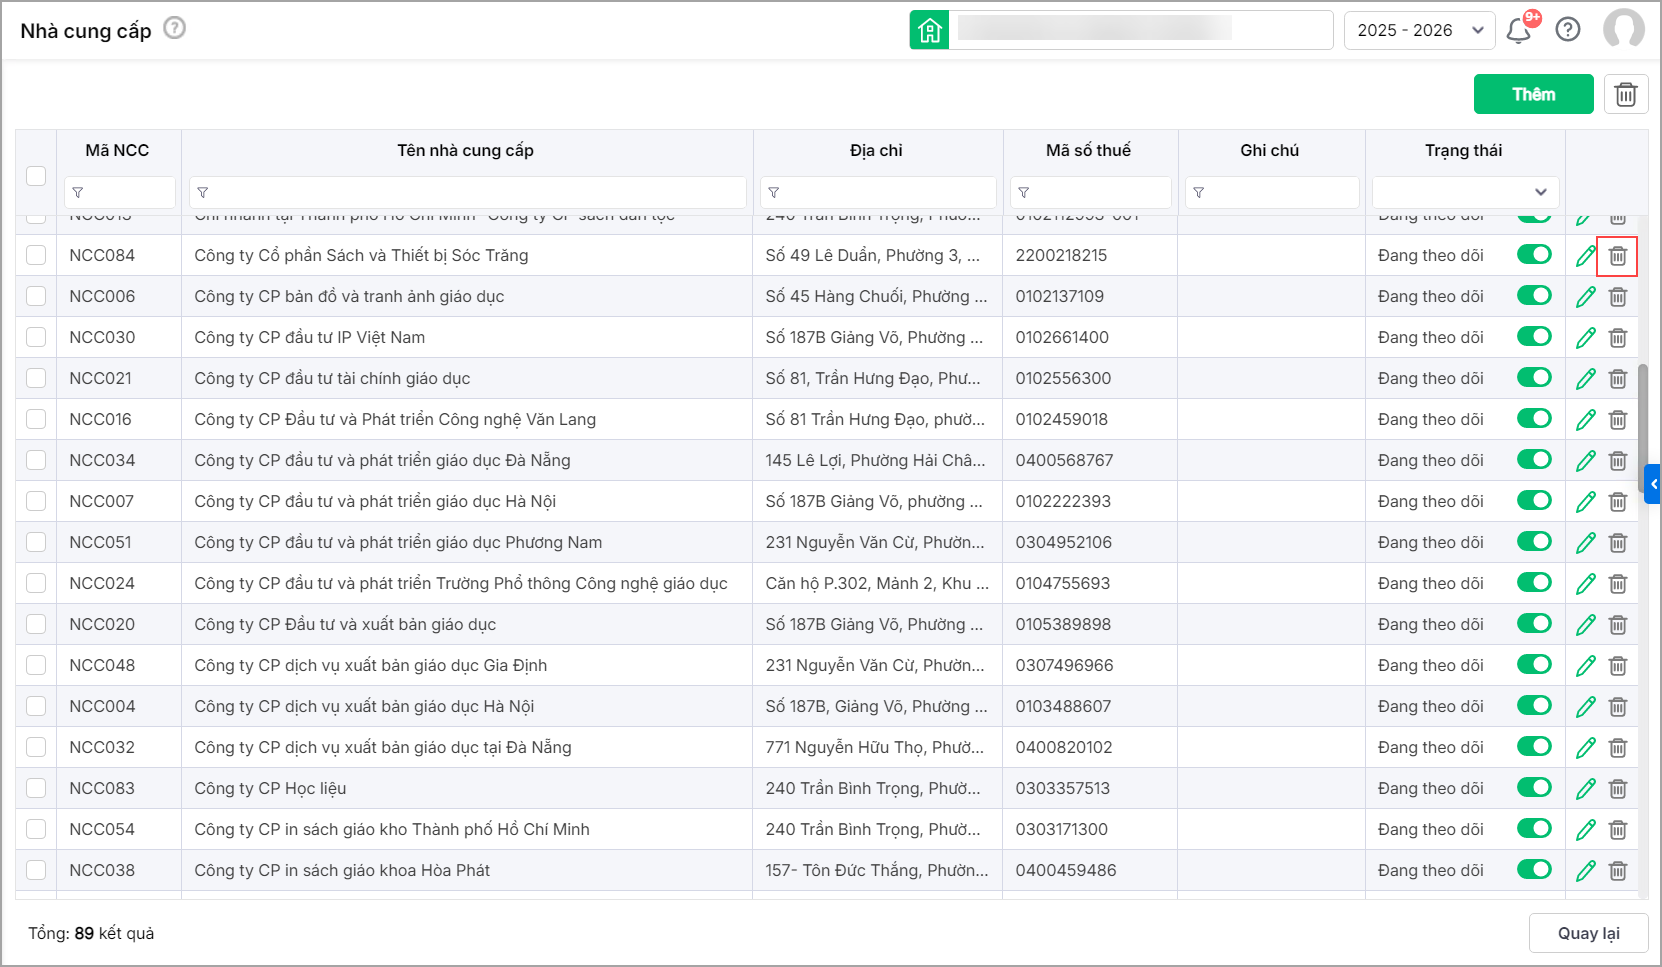Viewport: 1662px width, 967px height.
Task: Expand the blue side panel arrow
Action: point(1653,484)
